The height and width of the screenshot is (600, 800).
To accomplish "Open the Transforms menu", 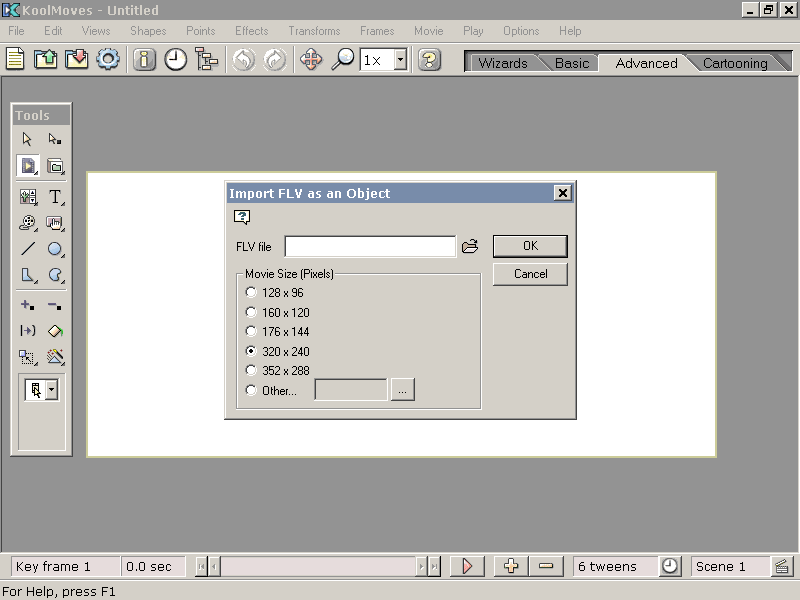I will 314,31.
